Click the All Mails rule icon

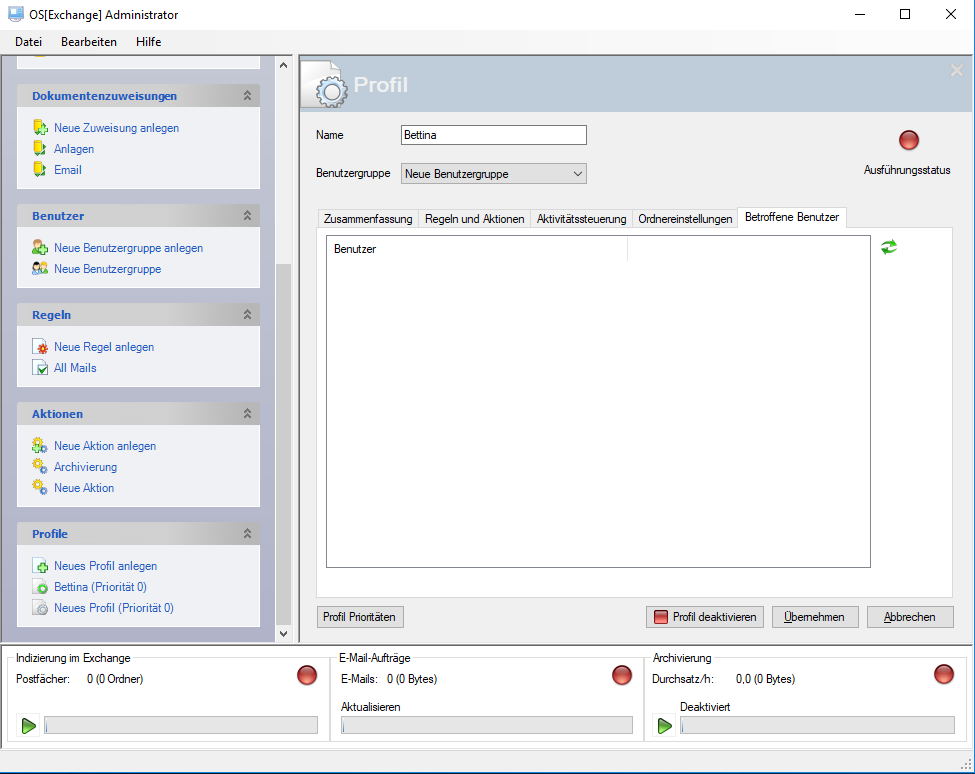[x=40, y=368]
